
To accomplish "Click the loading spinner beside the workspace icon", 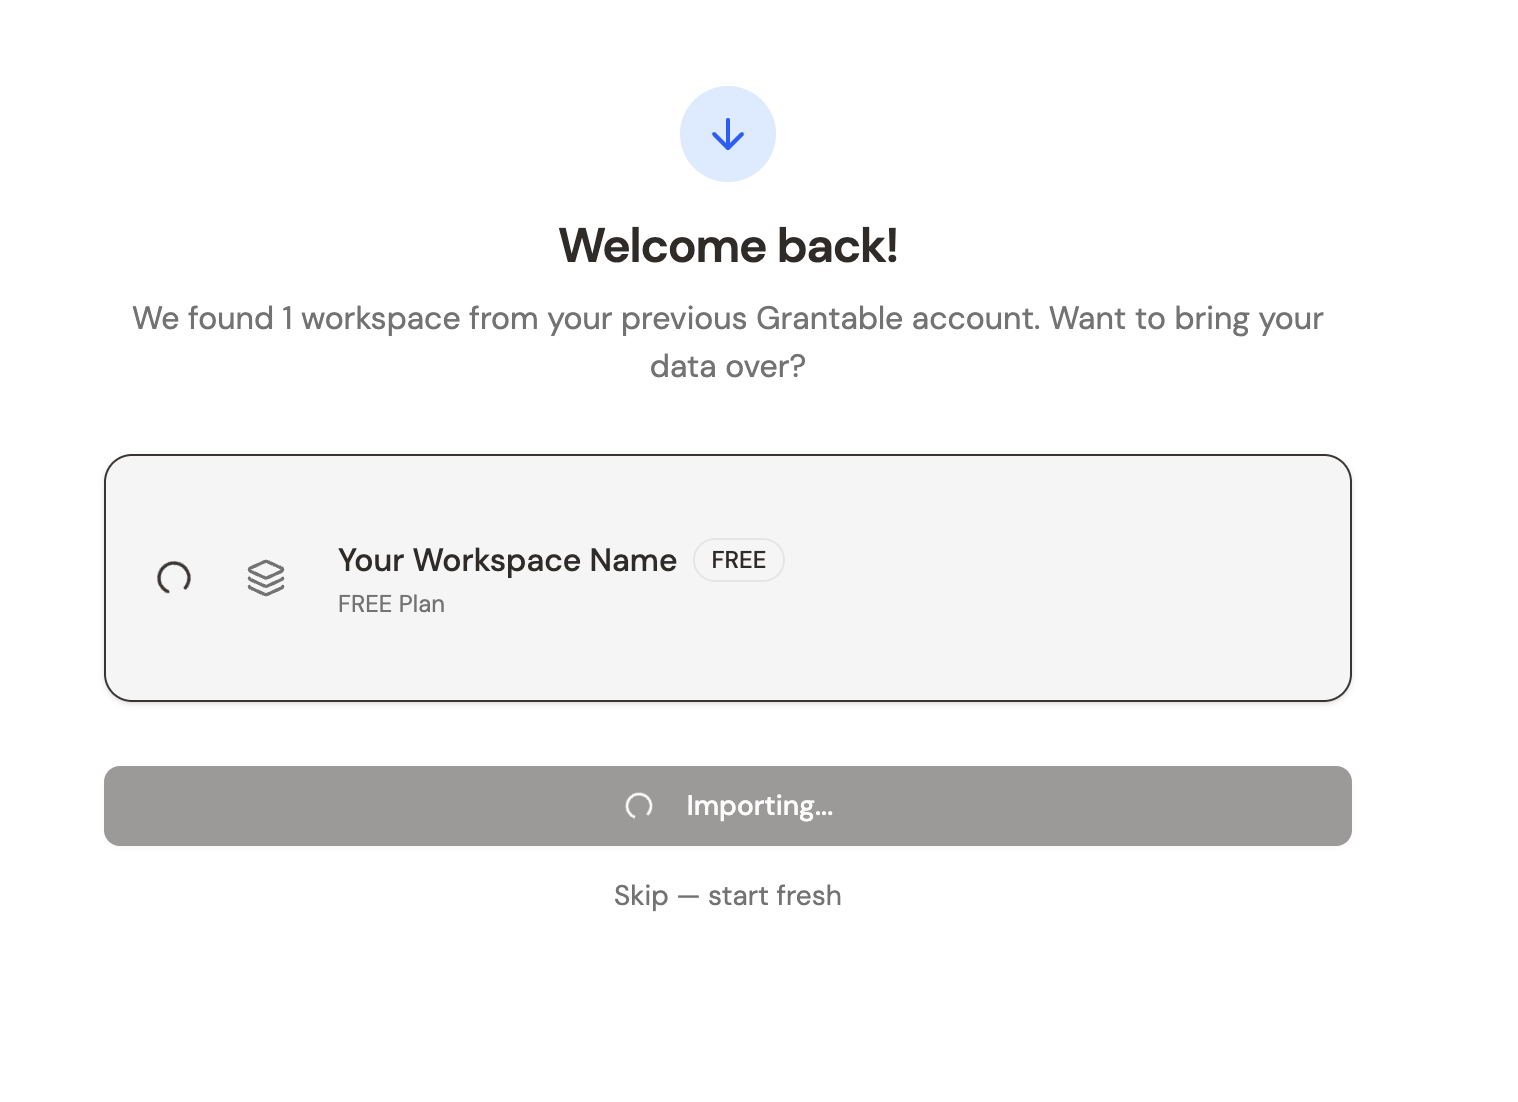I will pos(174,578).
